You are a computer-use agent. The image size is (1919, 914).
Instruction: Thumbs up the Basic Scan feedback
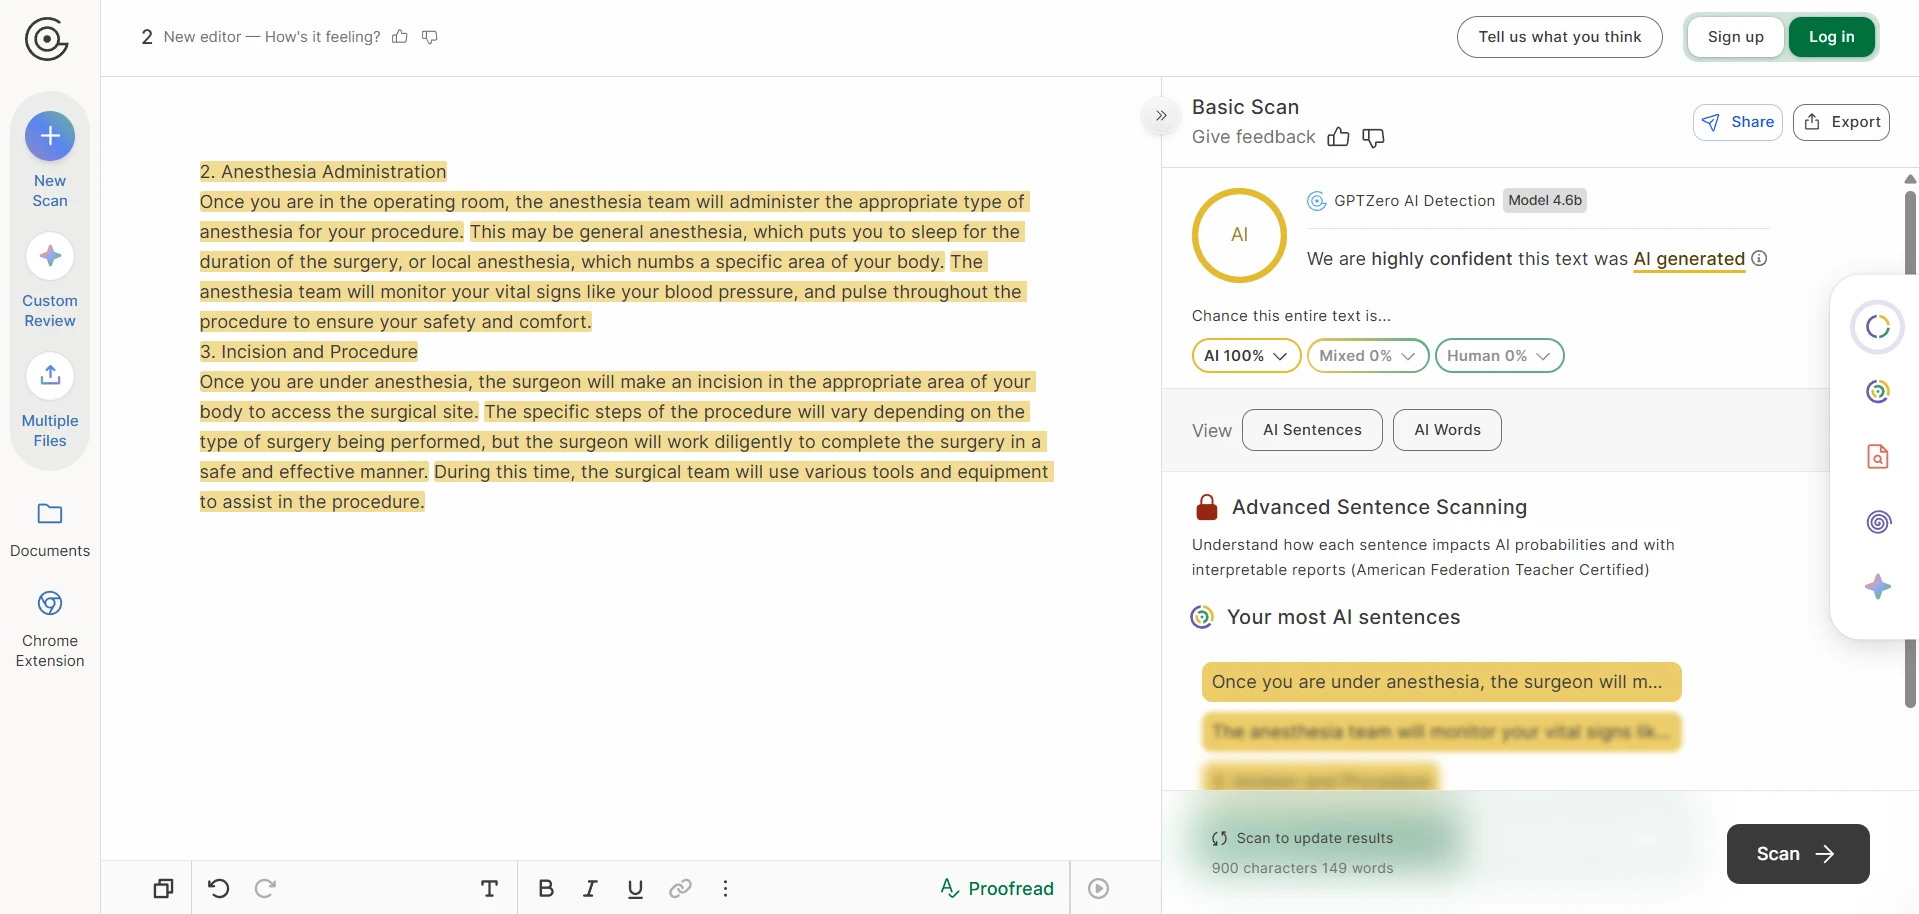tap(1338, 137)
